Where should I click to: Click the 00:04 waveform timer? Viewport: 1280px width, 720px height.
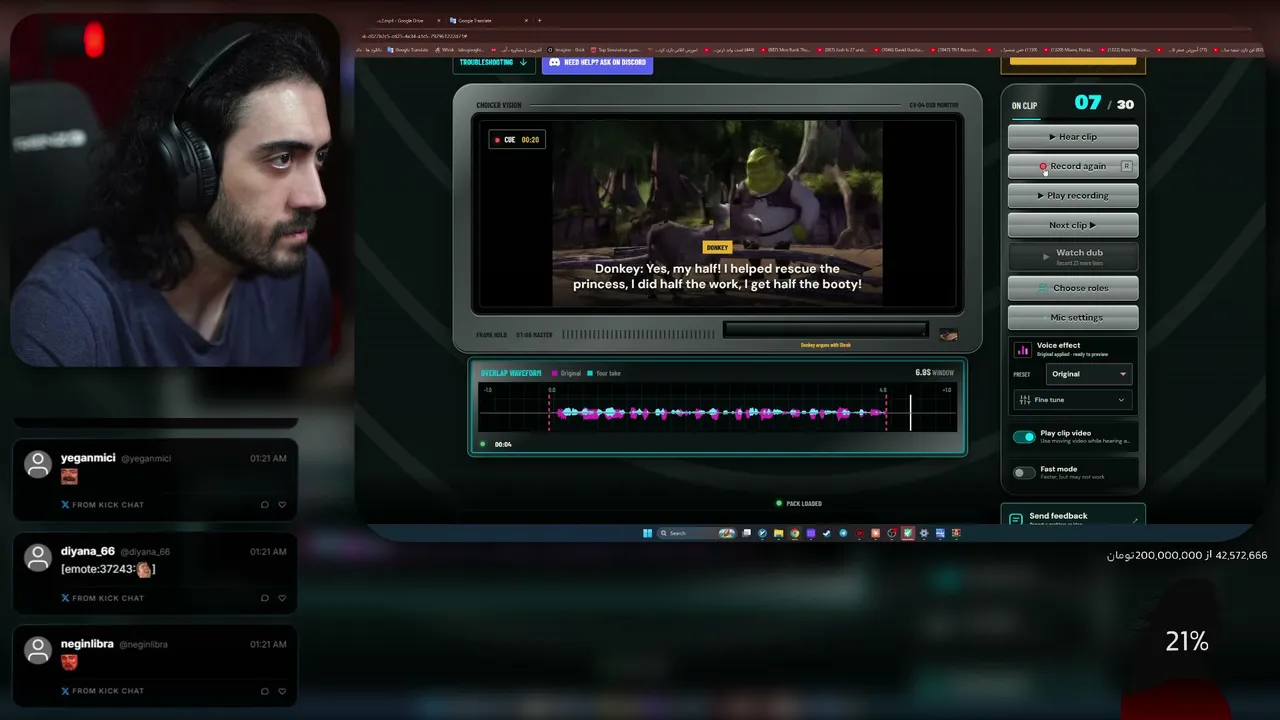click(503, 444)
